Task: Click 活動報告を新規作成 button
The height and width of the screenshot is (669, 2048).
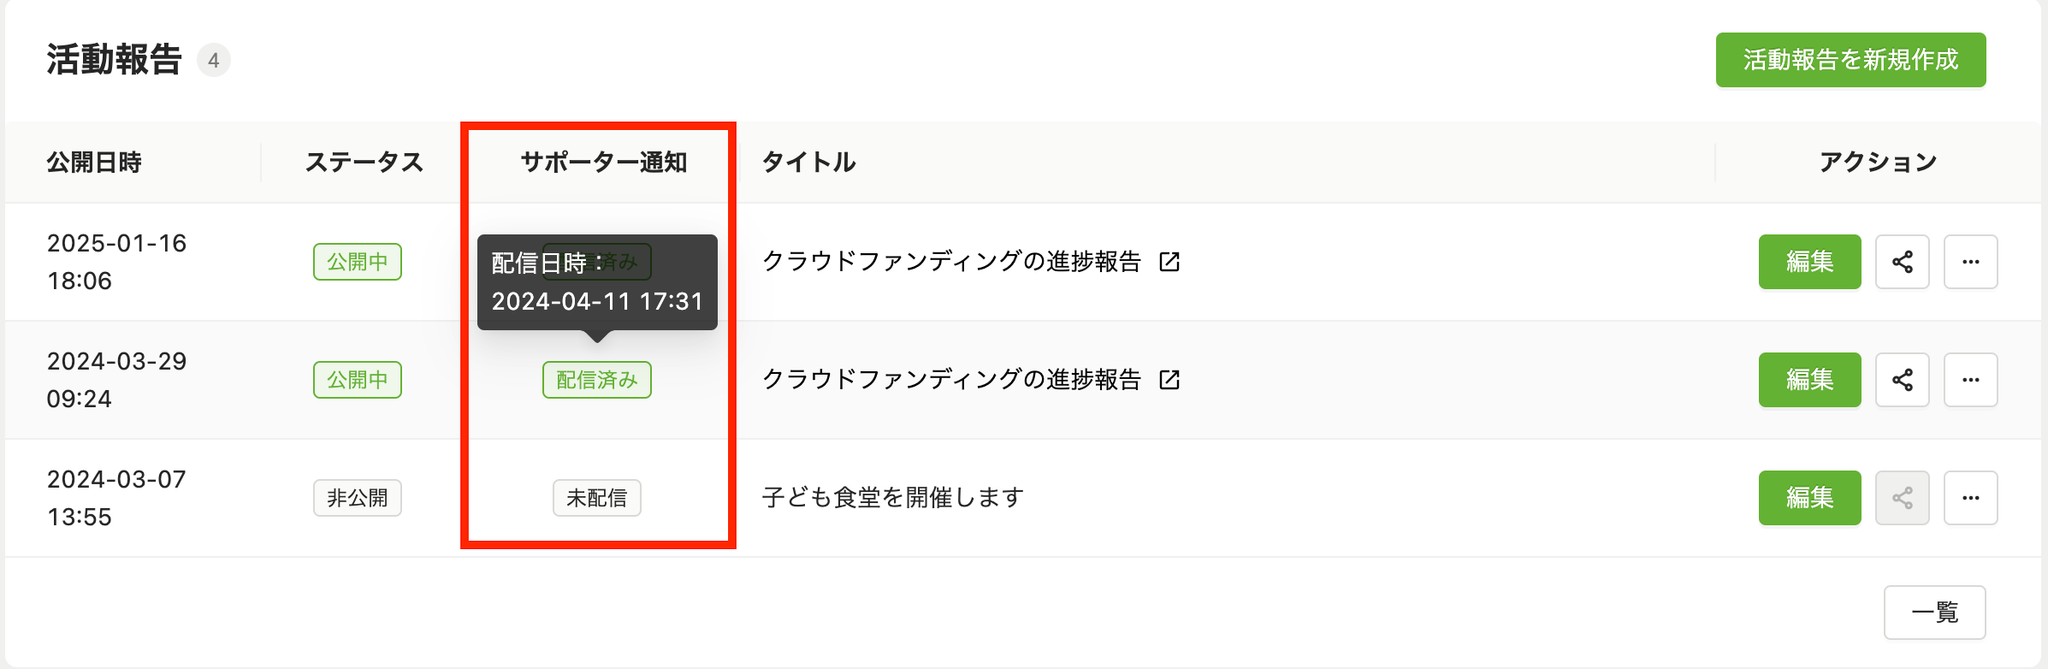Action: 1851,60
